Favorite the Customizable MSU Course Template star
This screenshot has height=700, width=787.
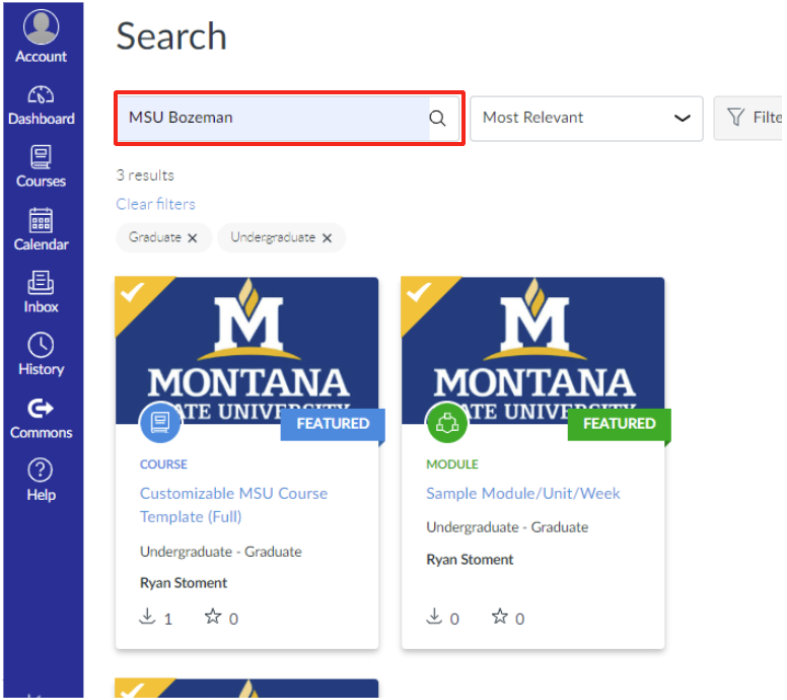click(x=212, y=617)
